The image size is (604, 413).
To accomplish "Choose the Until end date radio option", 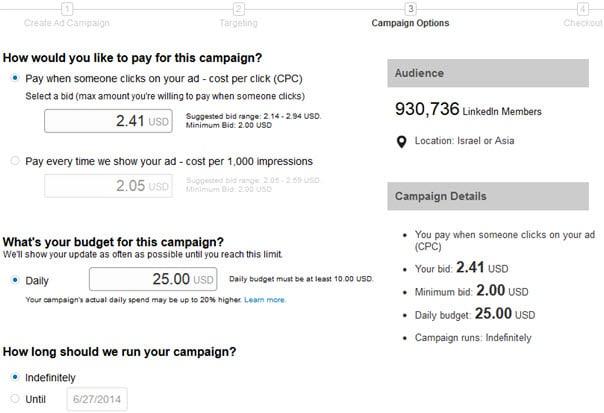I will click(15, 398).
